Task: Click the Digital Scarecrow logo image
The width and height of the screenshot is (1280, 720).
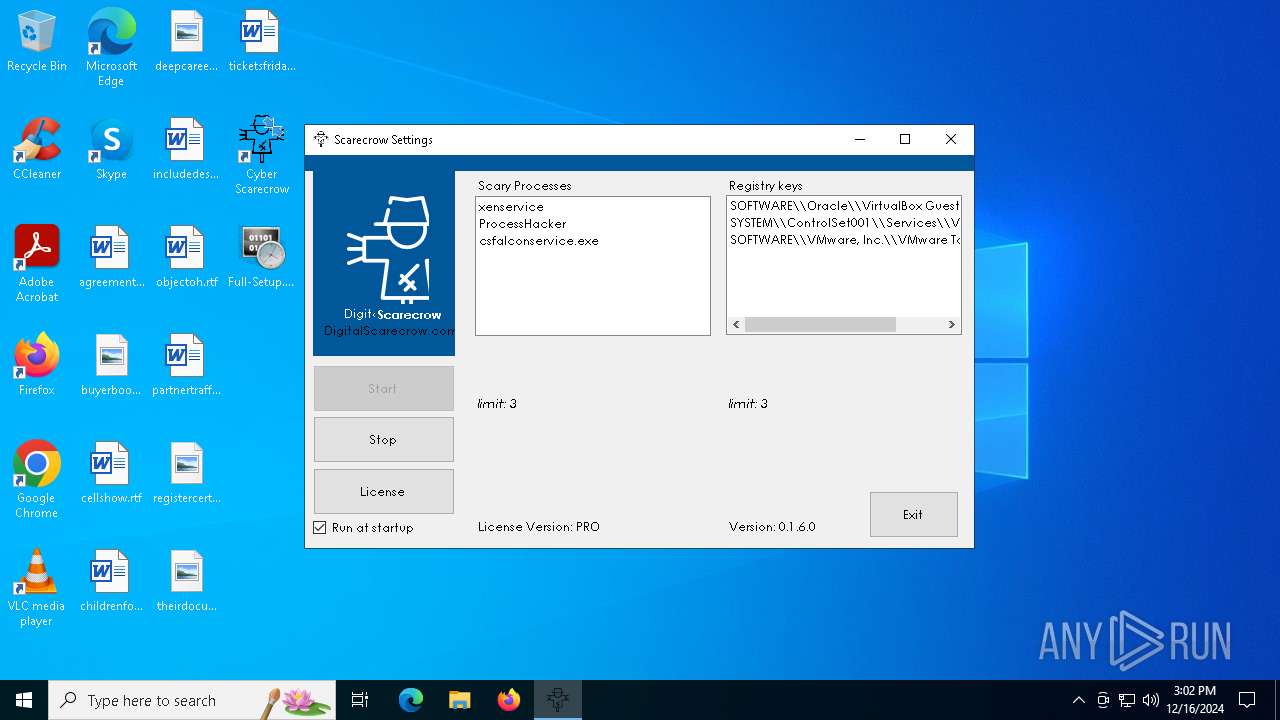Action: (384, 263)
